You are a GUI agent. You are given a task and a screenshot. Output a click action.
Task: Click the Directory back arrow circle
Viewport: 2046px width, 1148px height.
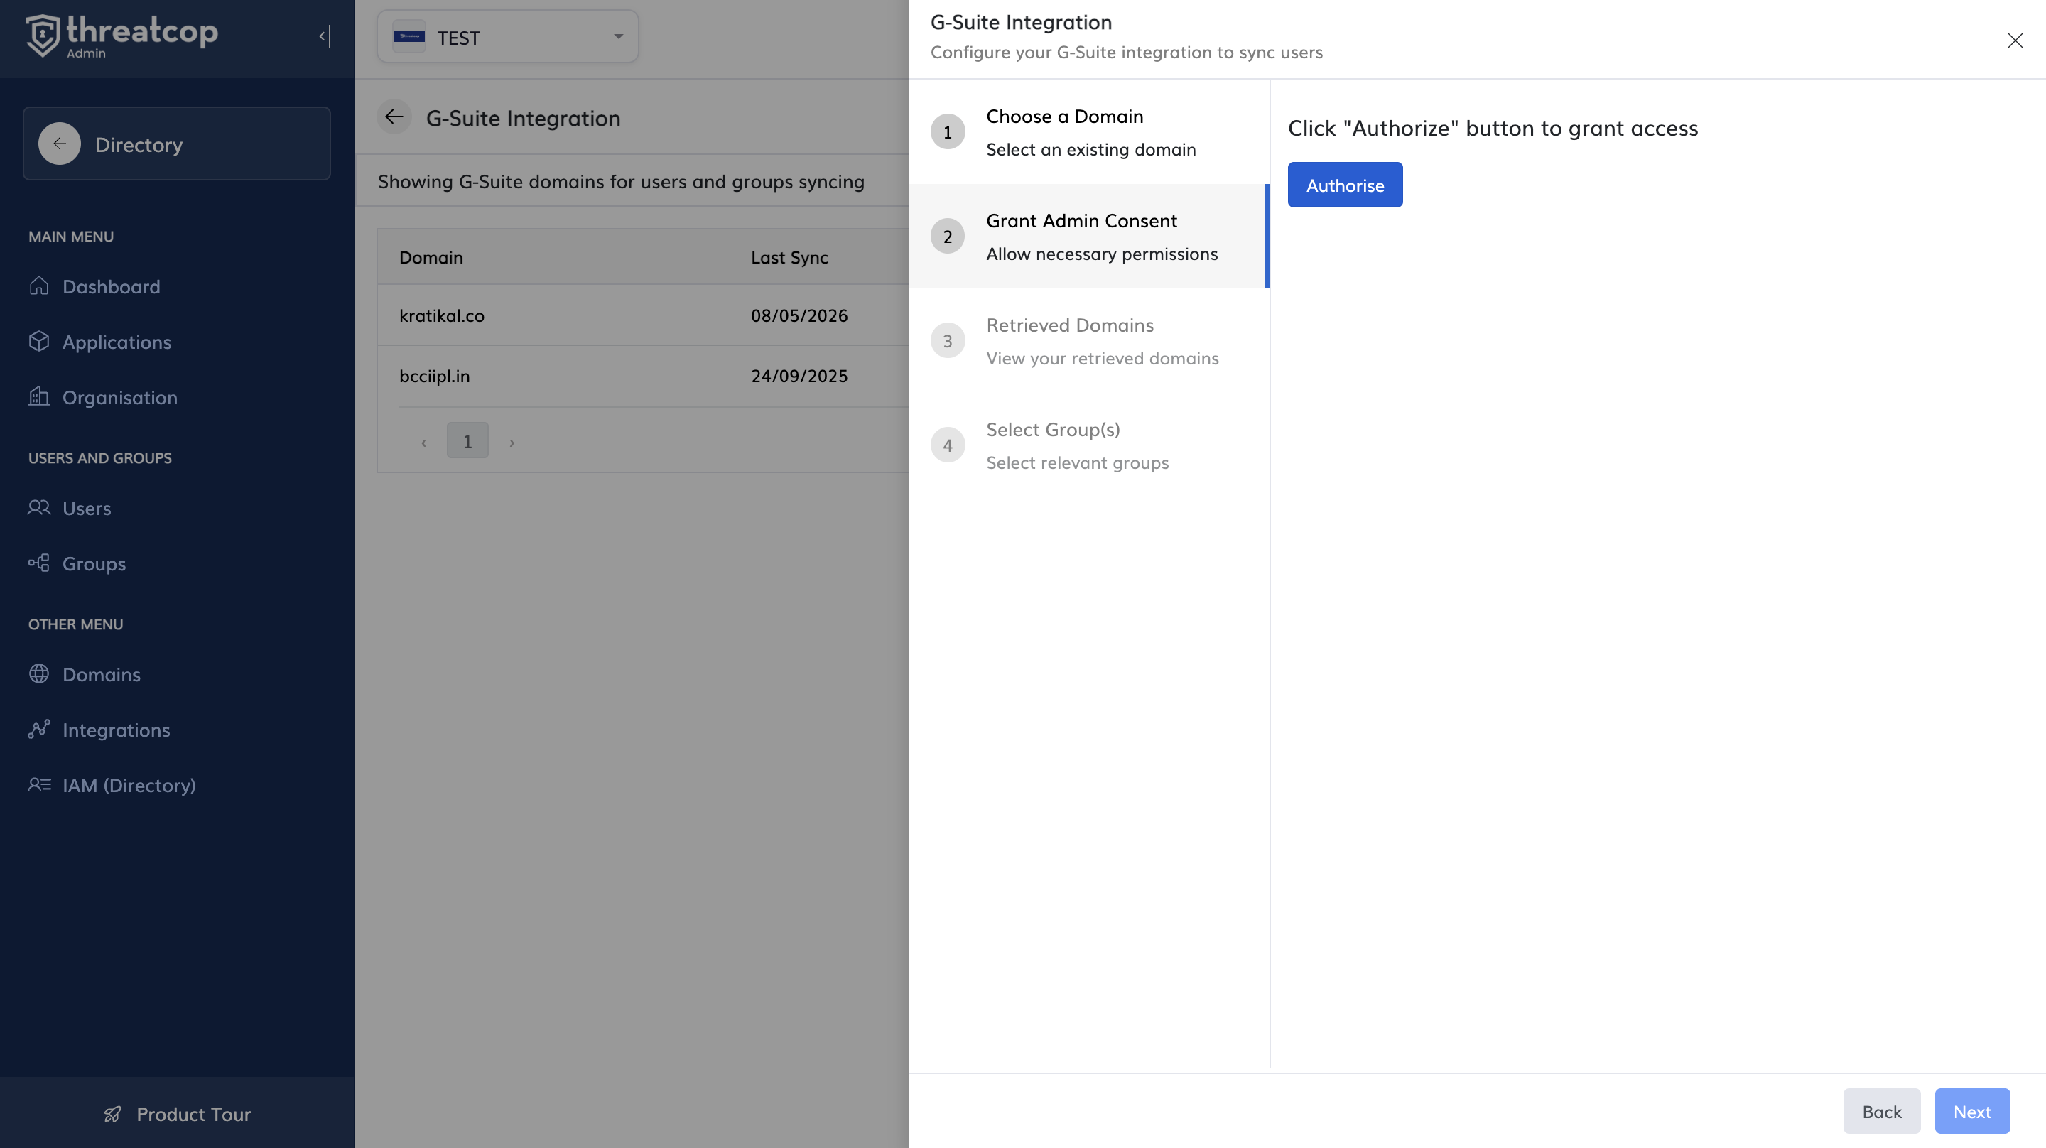60,144
